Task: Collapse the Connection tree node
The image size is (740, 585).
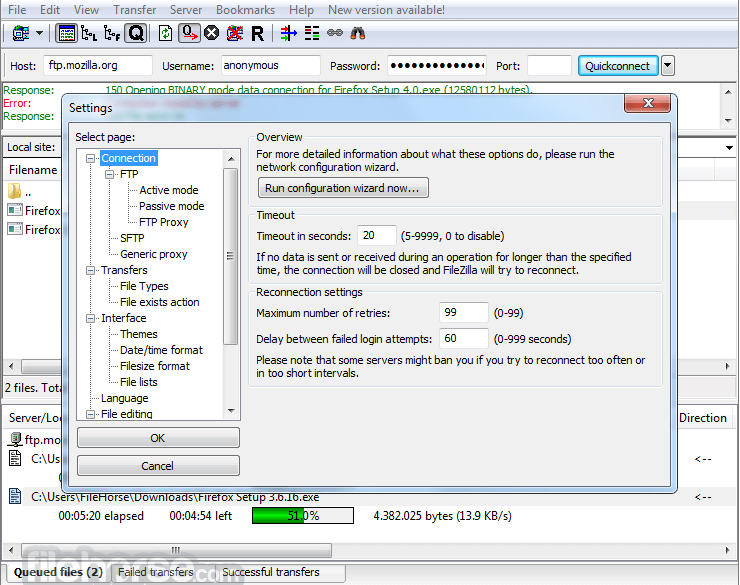Action: point(90,159)
